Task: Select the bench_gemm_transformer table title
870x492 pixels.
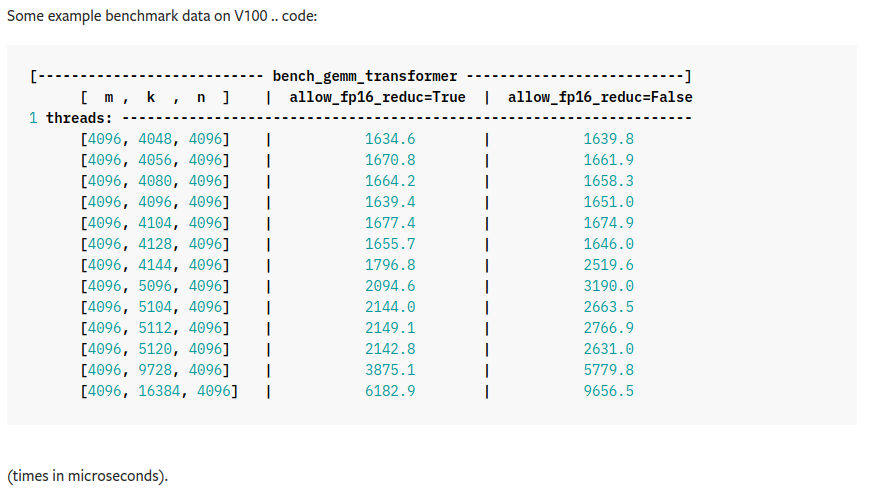Action: tap(365, 76)
